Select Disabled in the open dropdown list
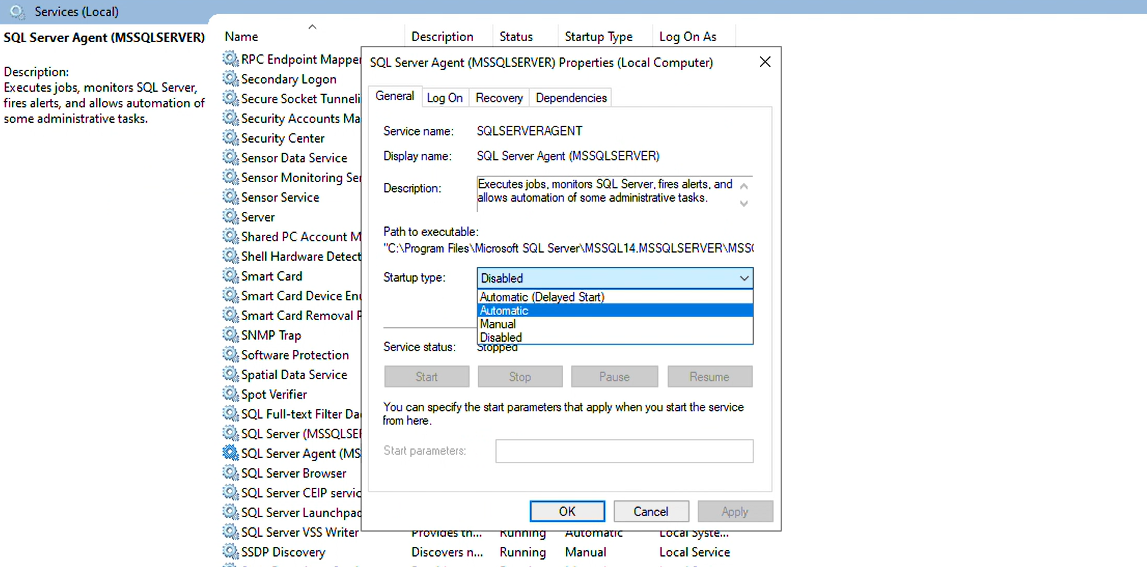1147x567 pixels. coord(614,337)
